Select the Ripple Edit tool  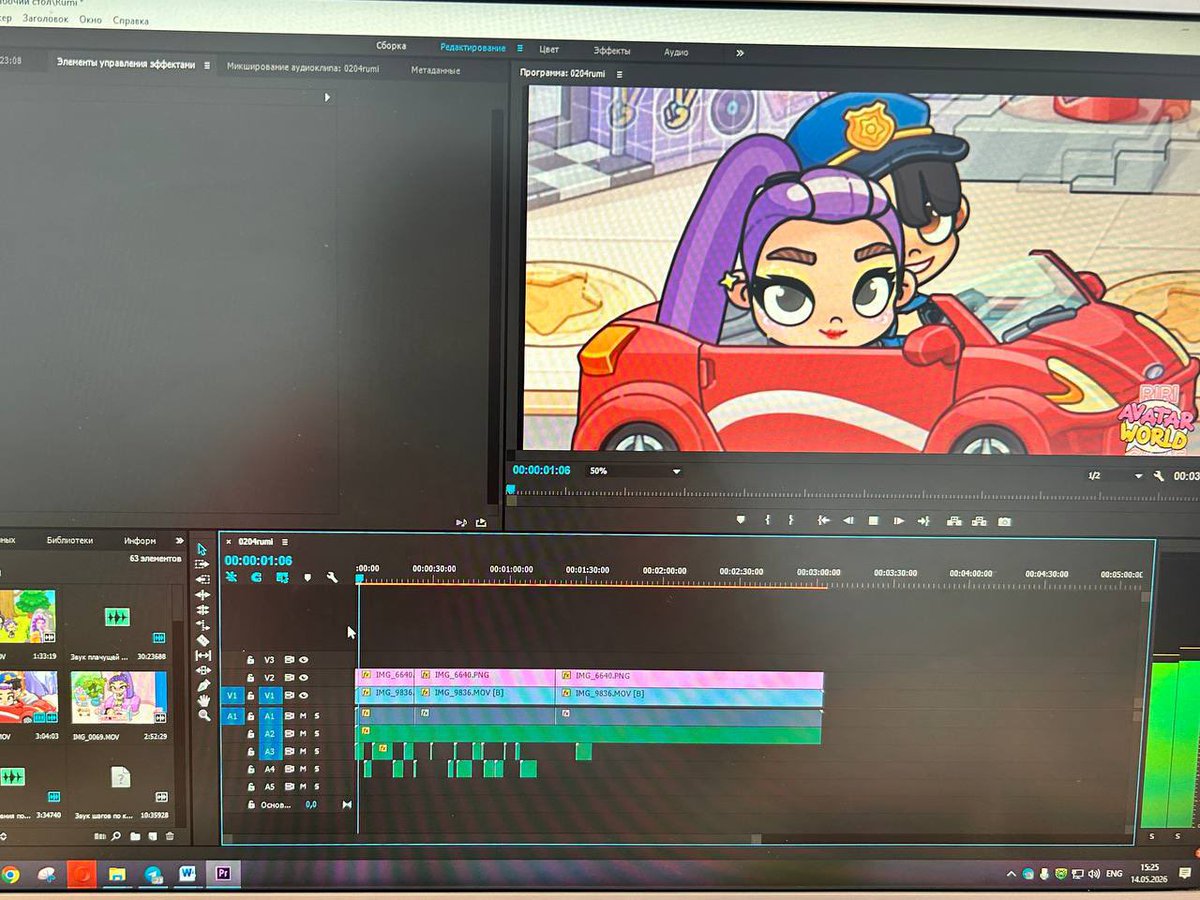pyautogui.click(x=203, y=594)
